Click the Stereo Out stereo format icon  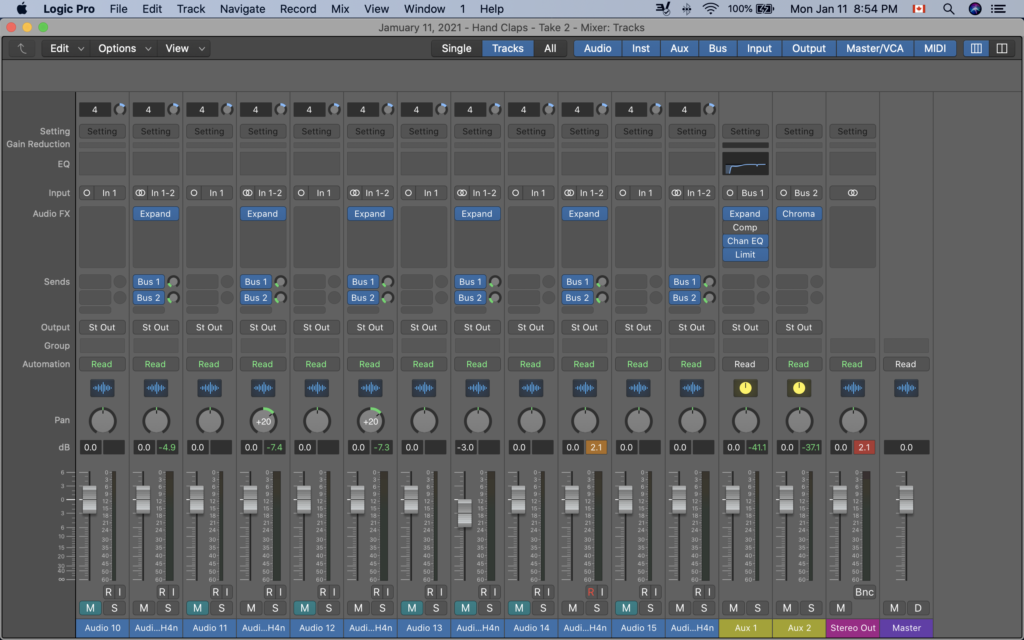click(x=852, y=193)
